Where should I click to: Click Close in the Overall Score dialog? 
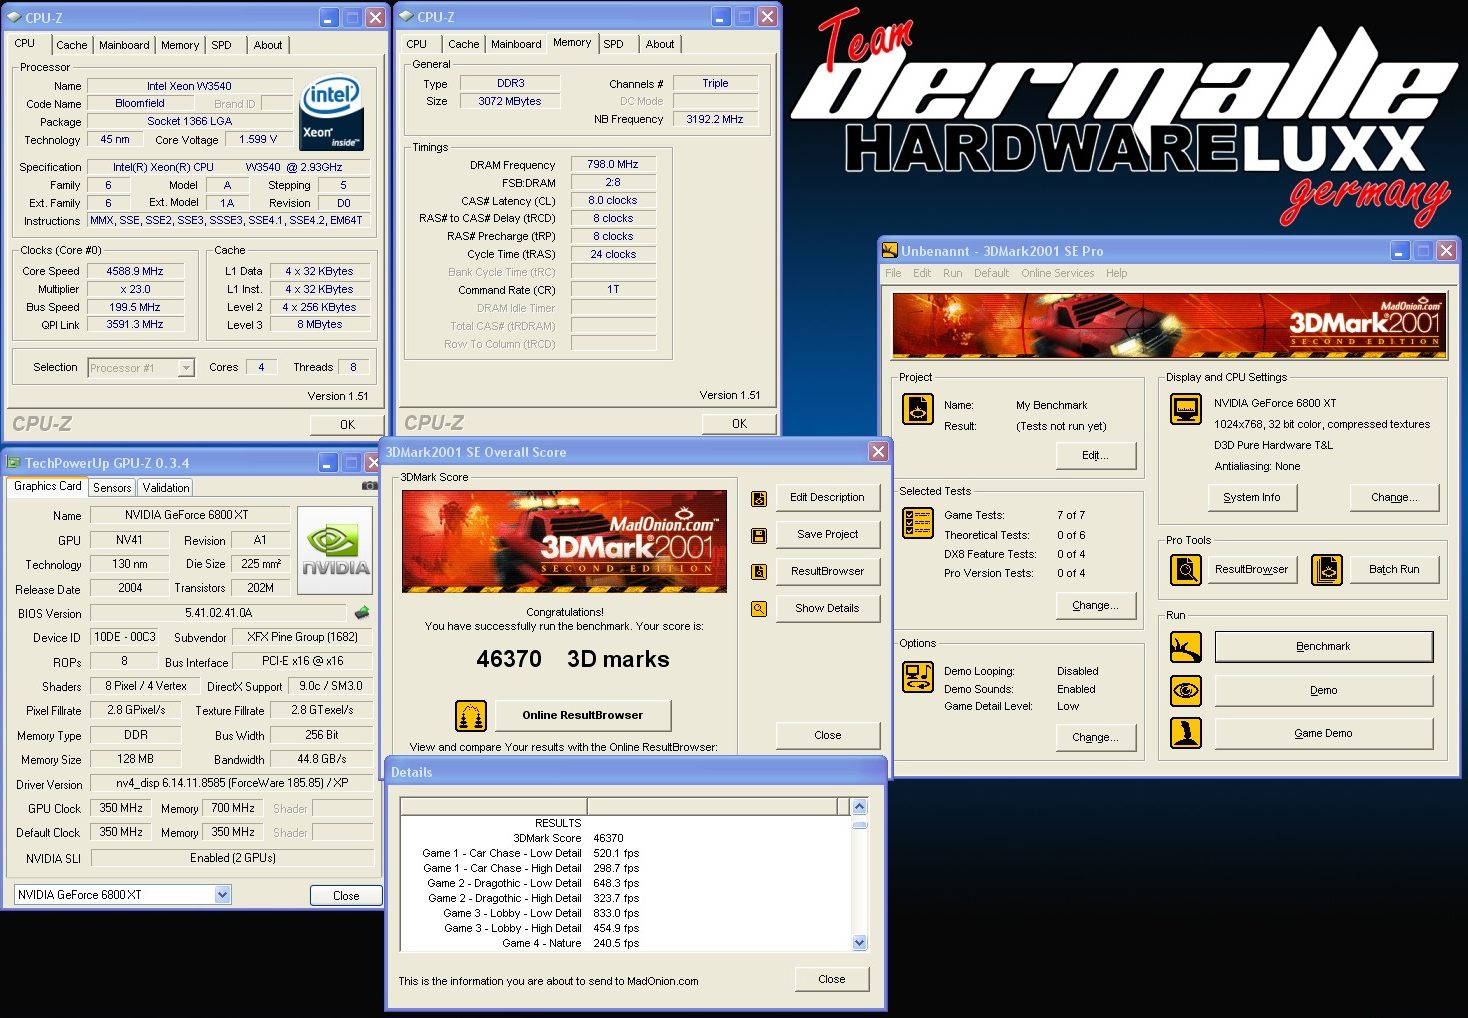[x=828, y=735]
